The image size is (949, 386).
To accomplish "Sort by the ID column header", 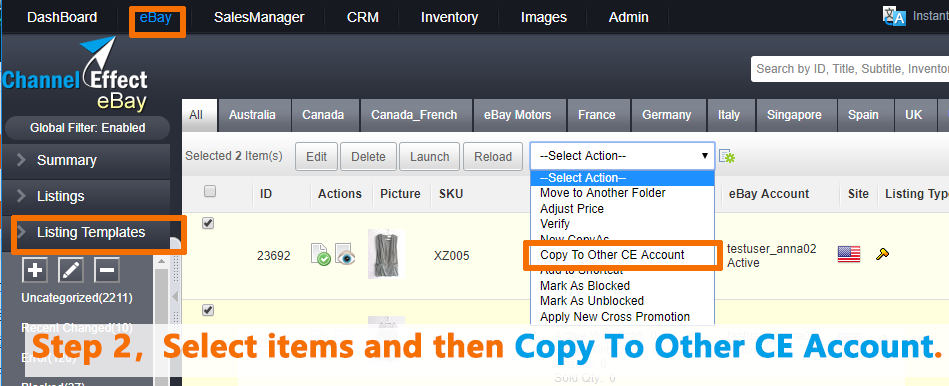I will 266,194.
